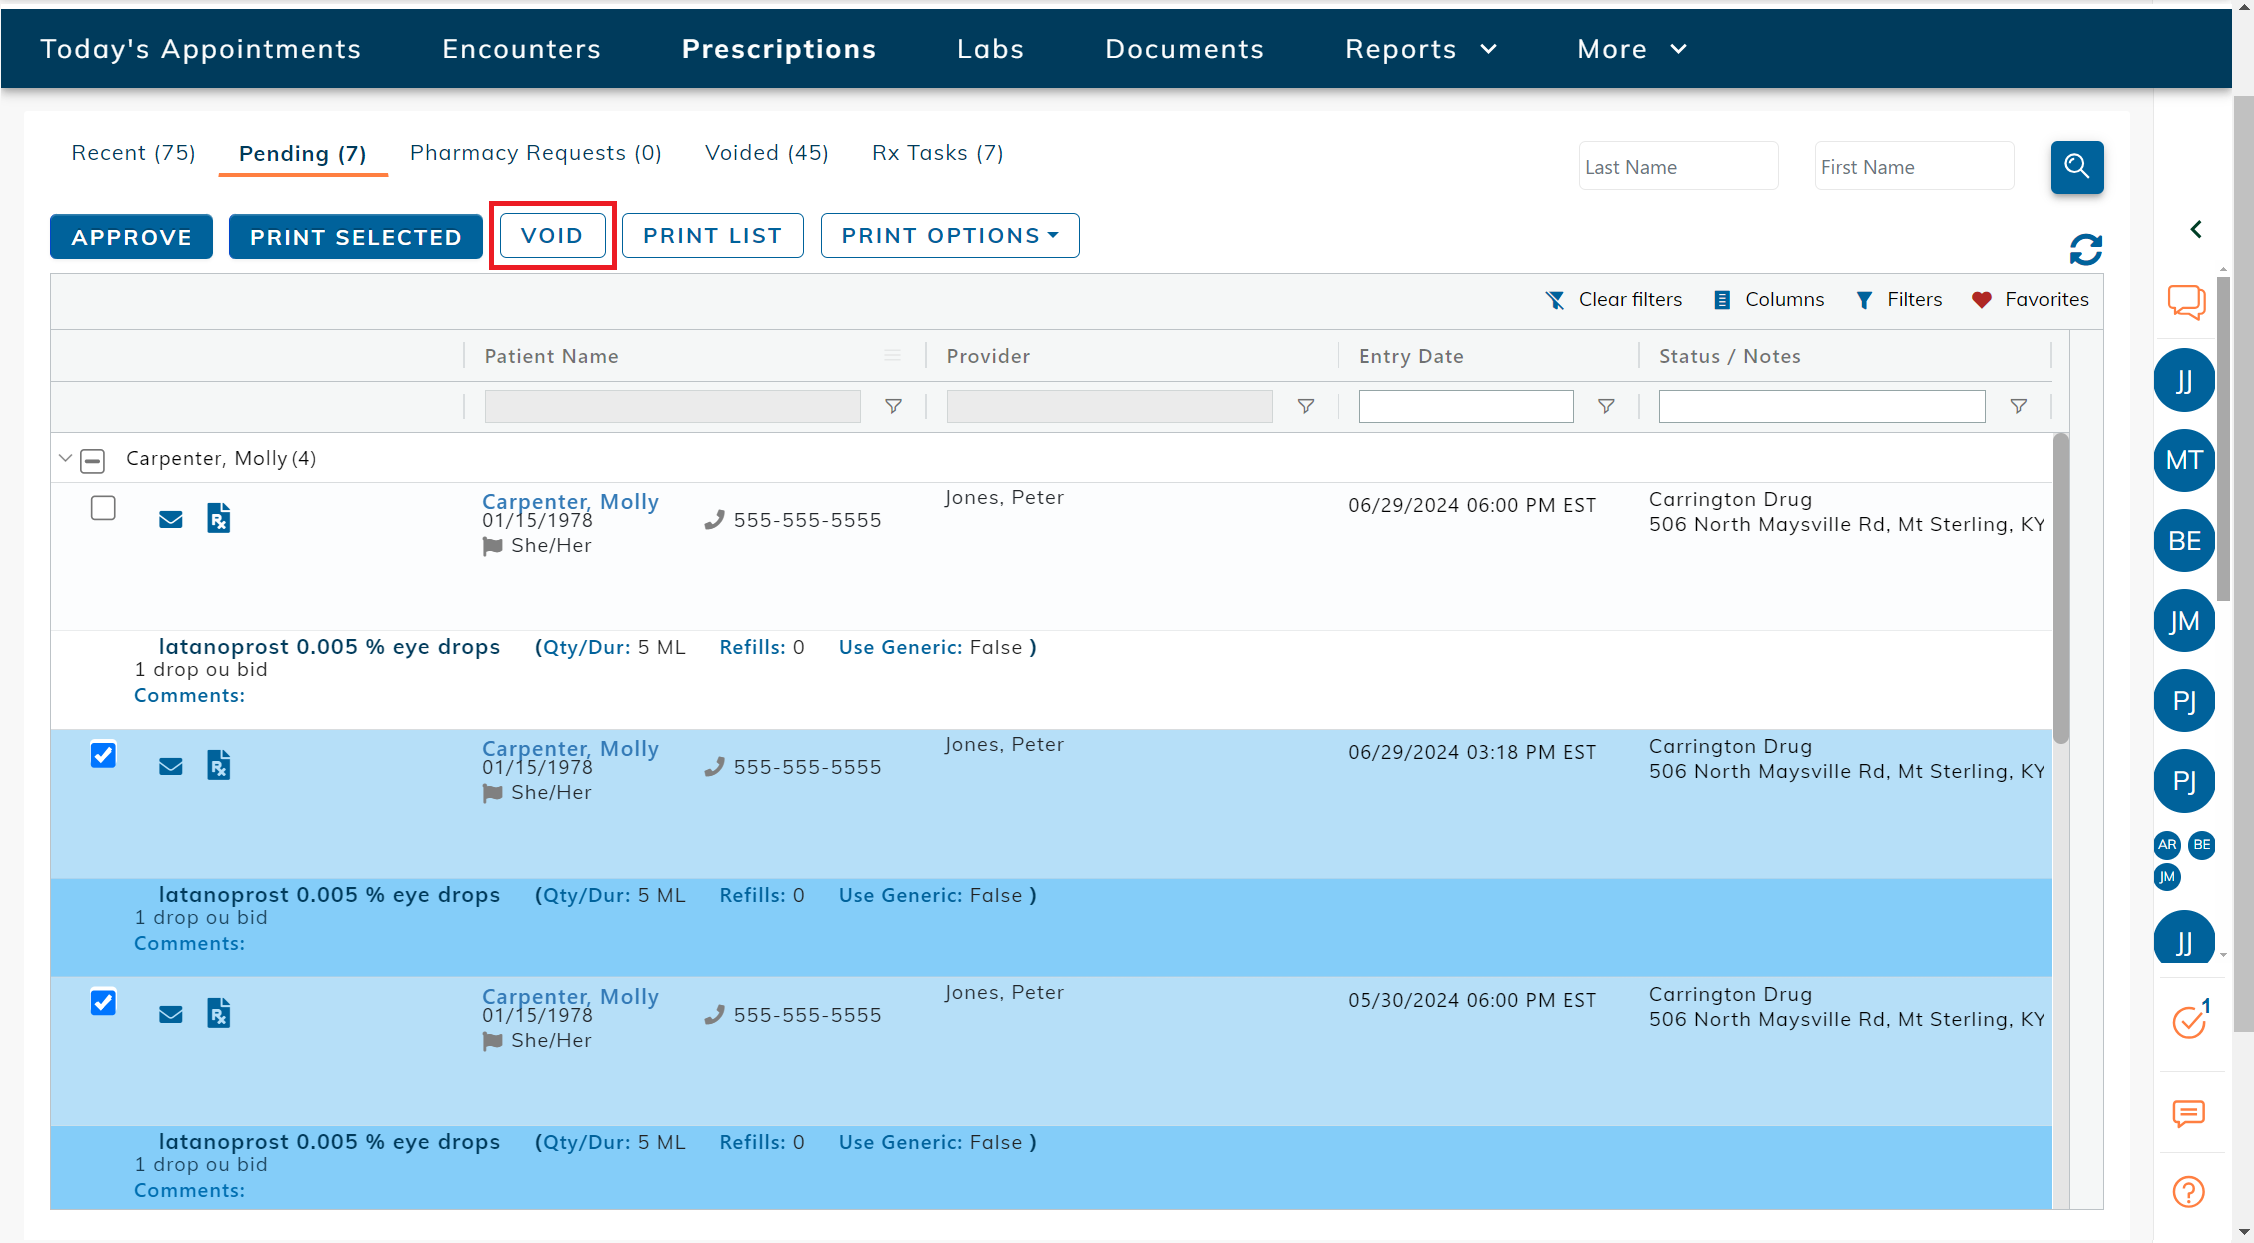The height and width of the screenshot is (1243, 2254).
Task: Open the small AR avatar
Action: point(2167,845)
